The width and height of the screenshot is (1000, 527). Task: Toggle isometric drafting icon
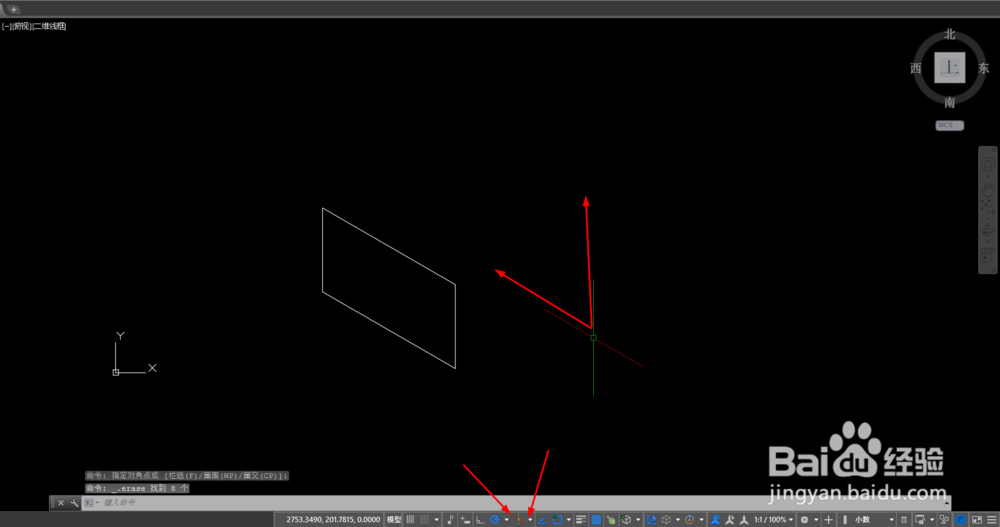518,519
